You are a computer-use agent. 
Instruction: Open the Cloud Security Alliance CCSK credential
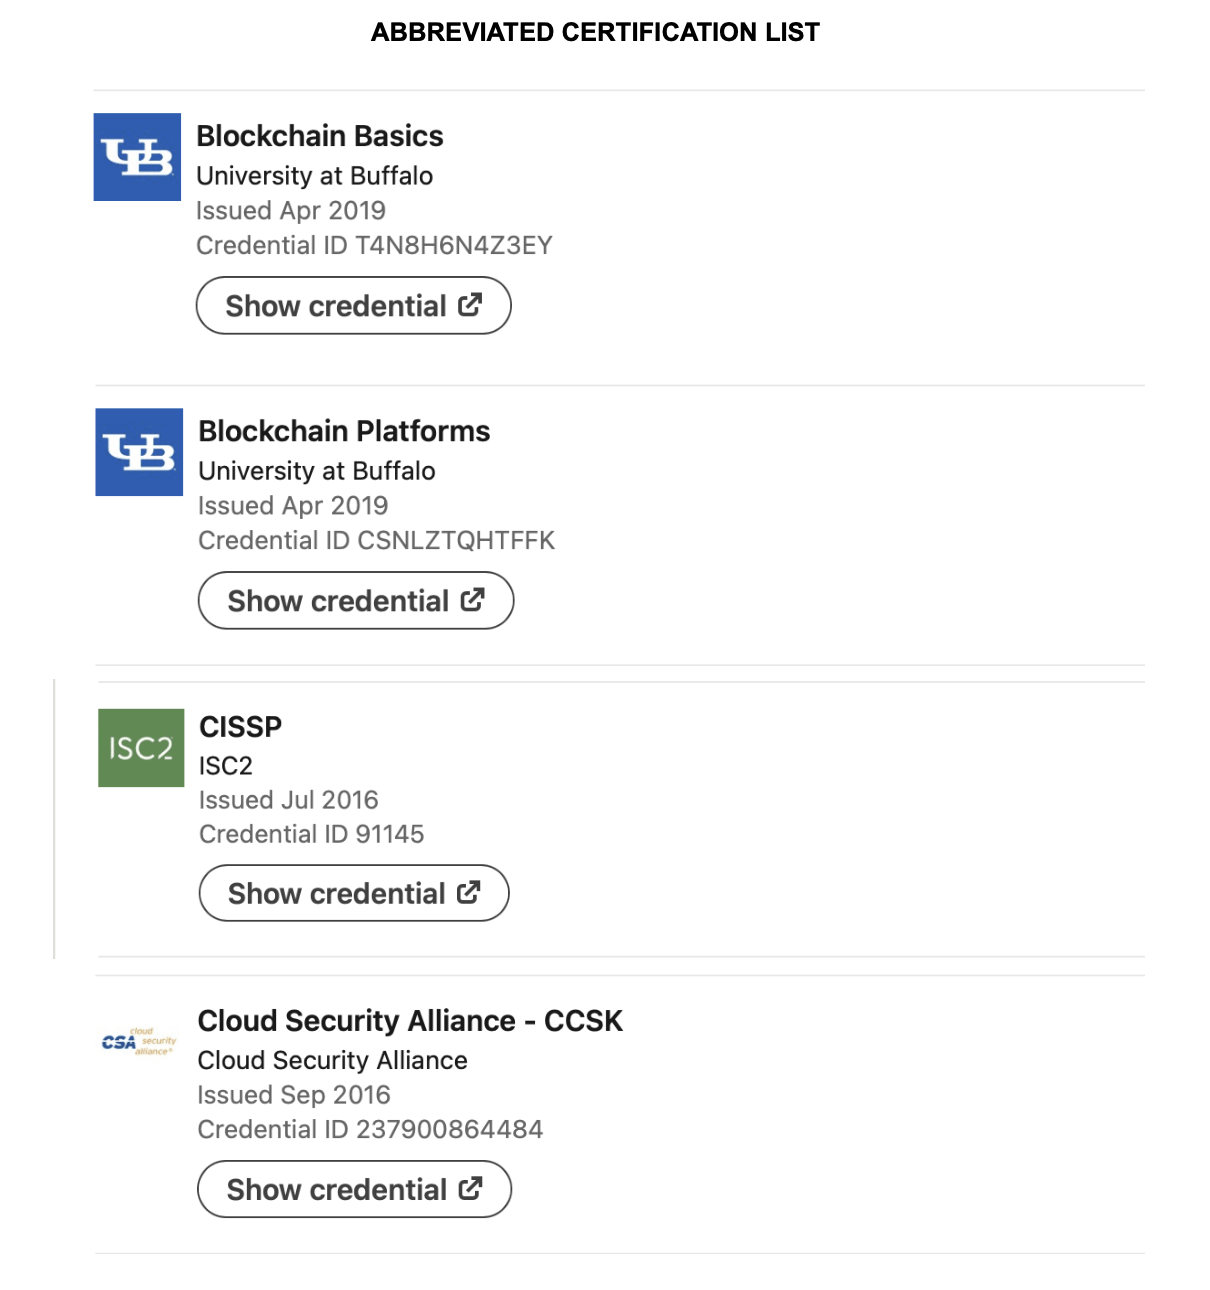354,1189
